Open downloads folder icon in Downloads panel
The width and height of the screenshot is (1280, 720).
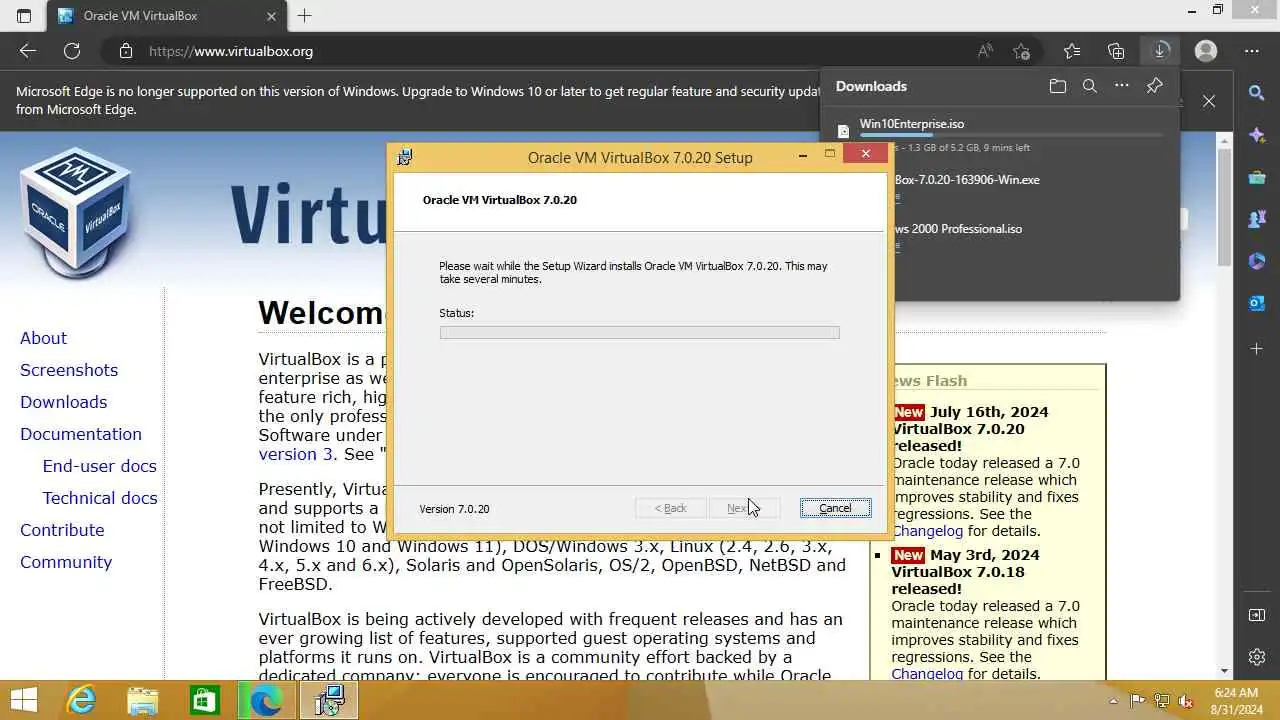click(x=1058, y=86)
